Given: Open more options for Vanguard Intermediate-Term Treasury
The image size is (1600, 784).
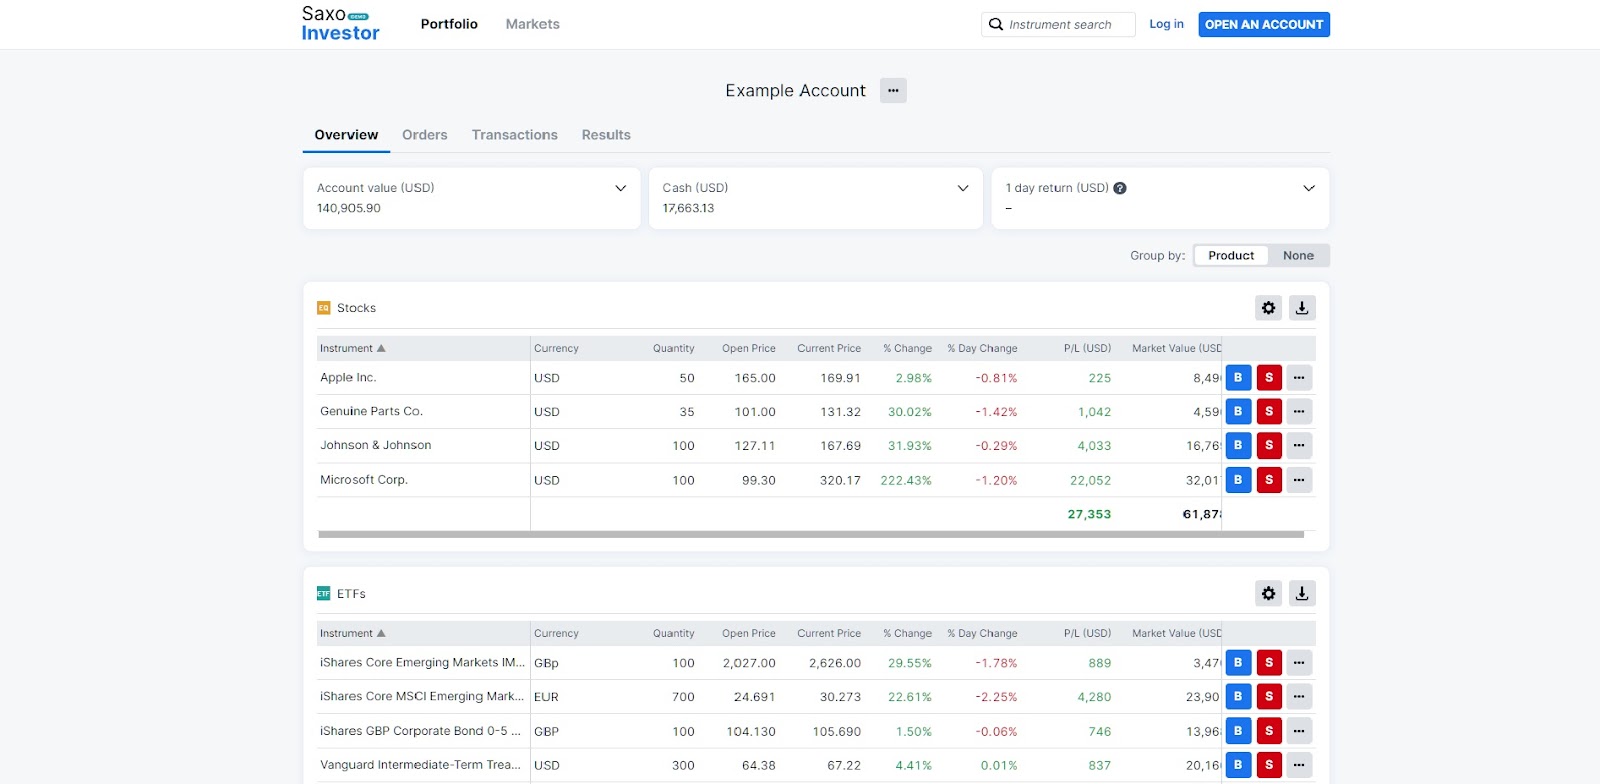Looking at the screenshot, I should (x=1299, y=765).
